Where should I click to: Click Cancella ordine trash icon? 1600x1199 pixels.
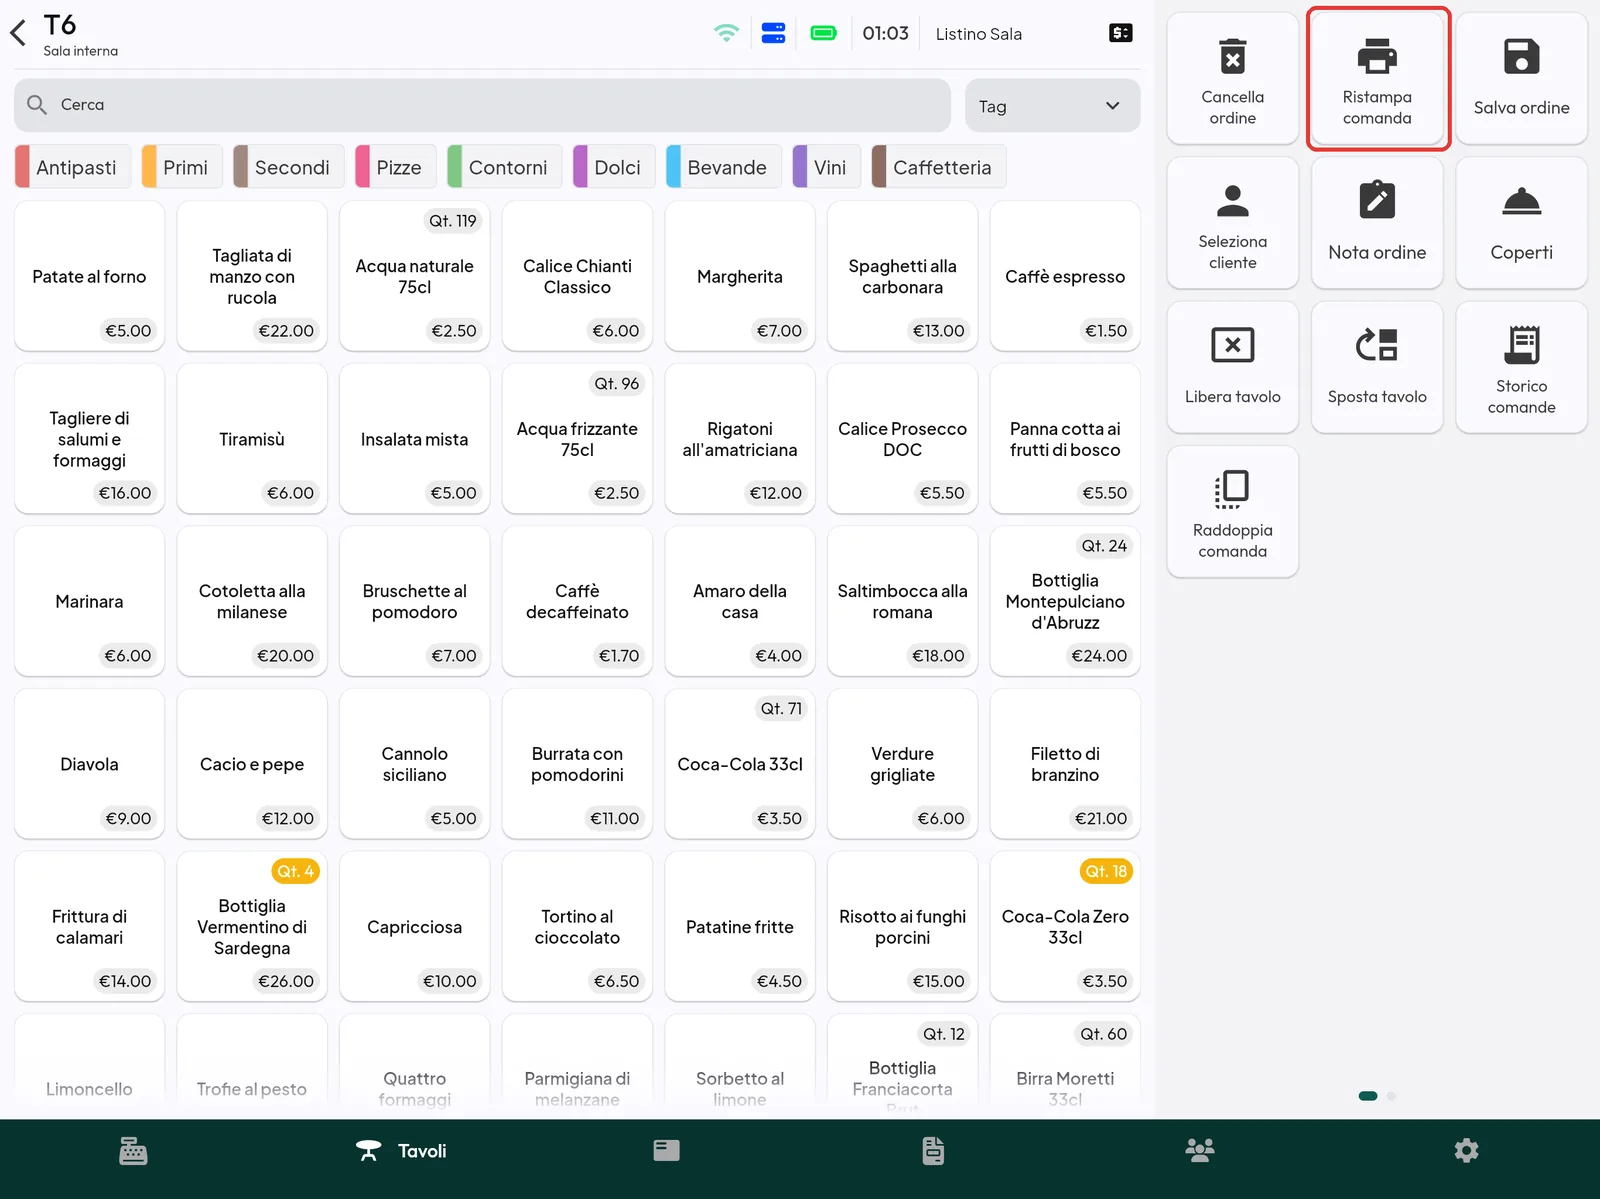(1233, 57)
